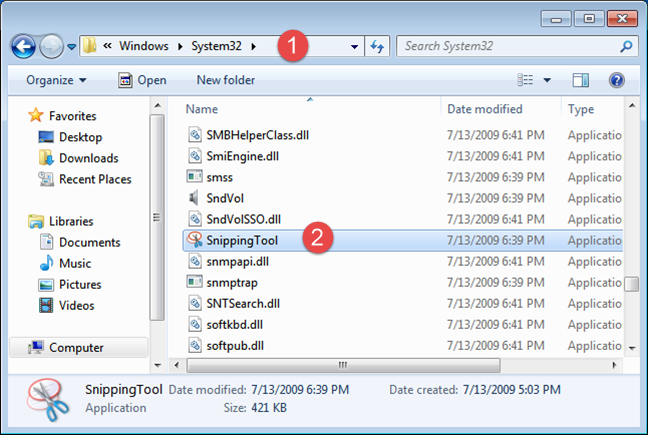Click New folder in the command bar
The width and height of the screenshot is (648, 435).
[x=226, y=80]
